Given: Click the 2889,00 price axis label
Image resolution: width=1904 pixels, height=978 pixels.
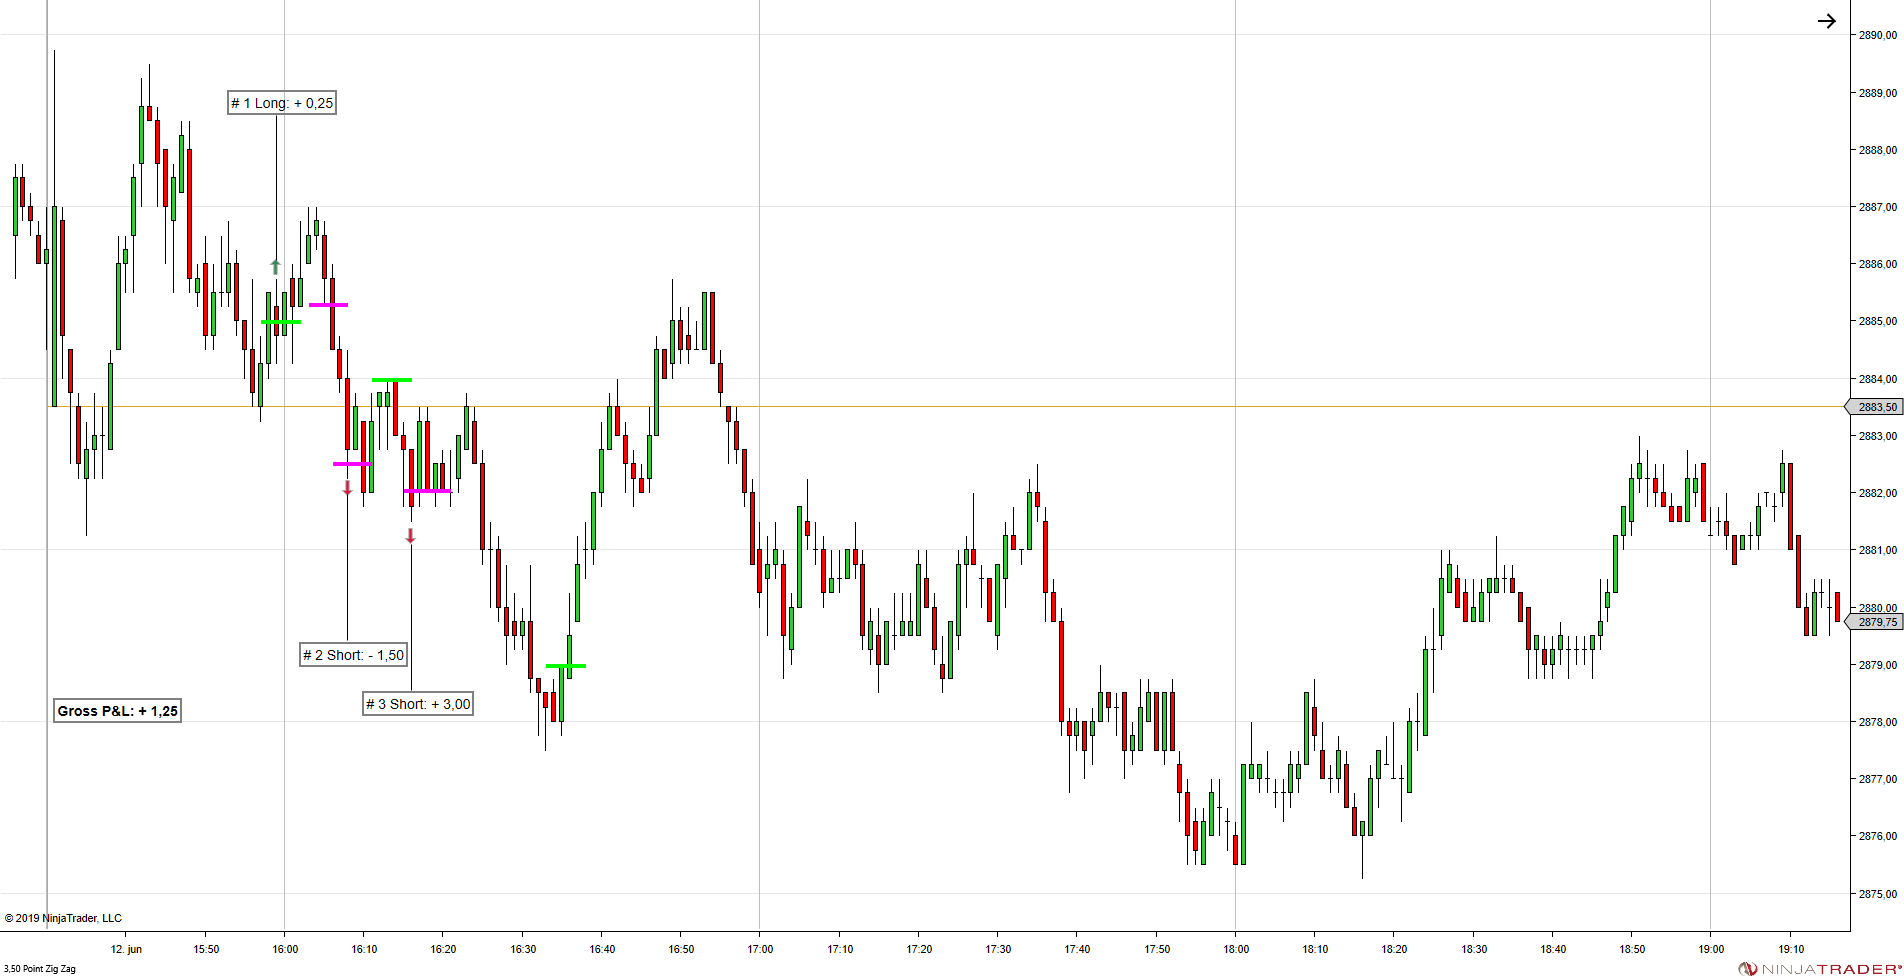Looking at the screenshot, I should tap(1877, 93).
